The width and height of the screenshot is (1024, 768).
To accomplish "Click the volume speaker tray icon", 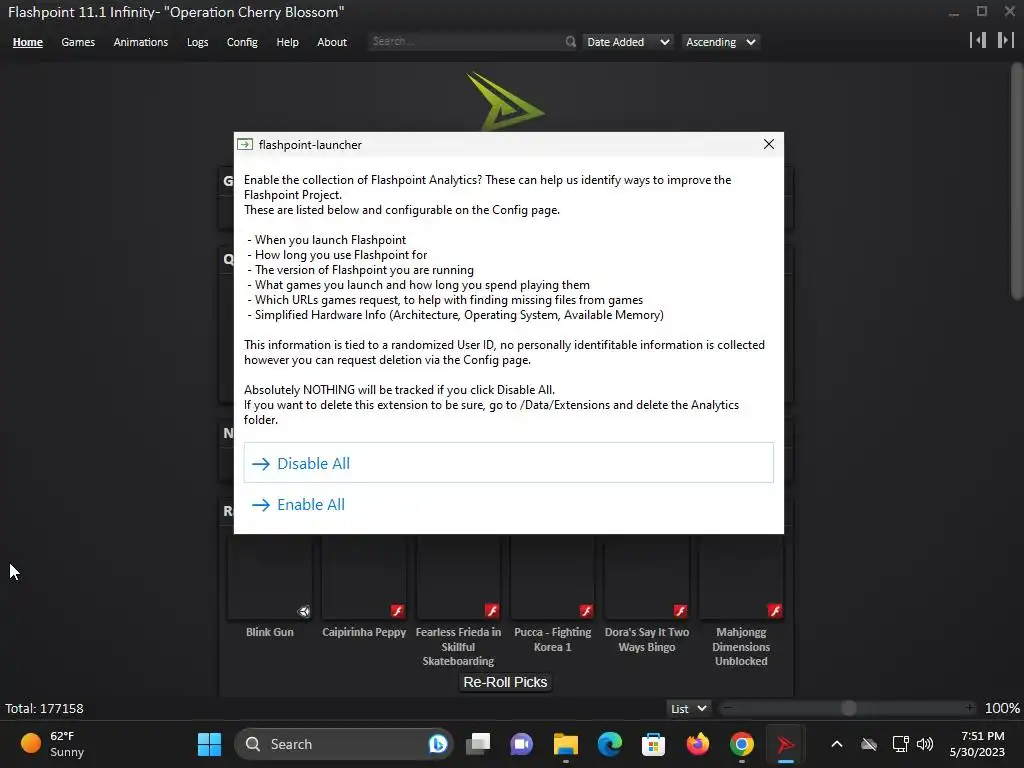I will point(925,744).
